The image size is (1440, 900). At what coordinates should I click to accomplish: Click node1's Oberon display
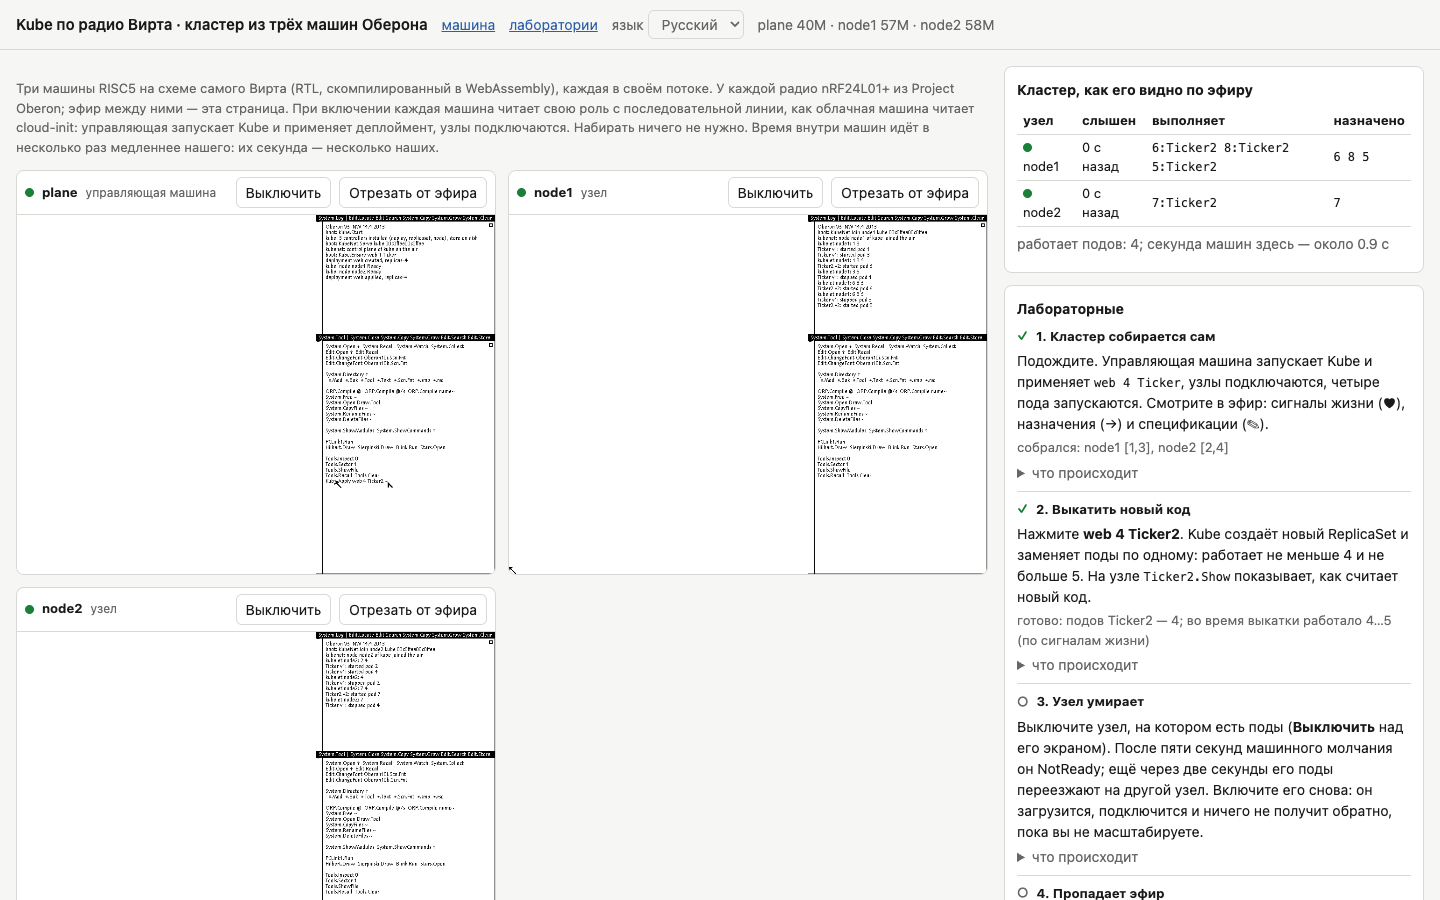[748, 394]
